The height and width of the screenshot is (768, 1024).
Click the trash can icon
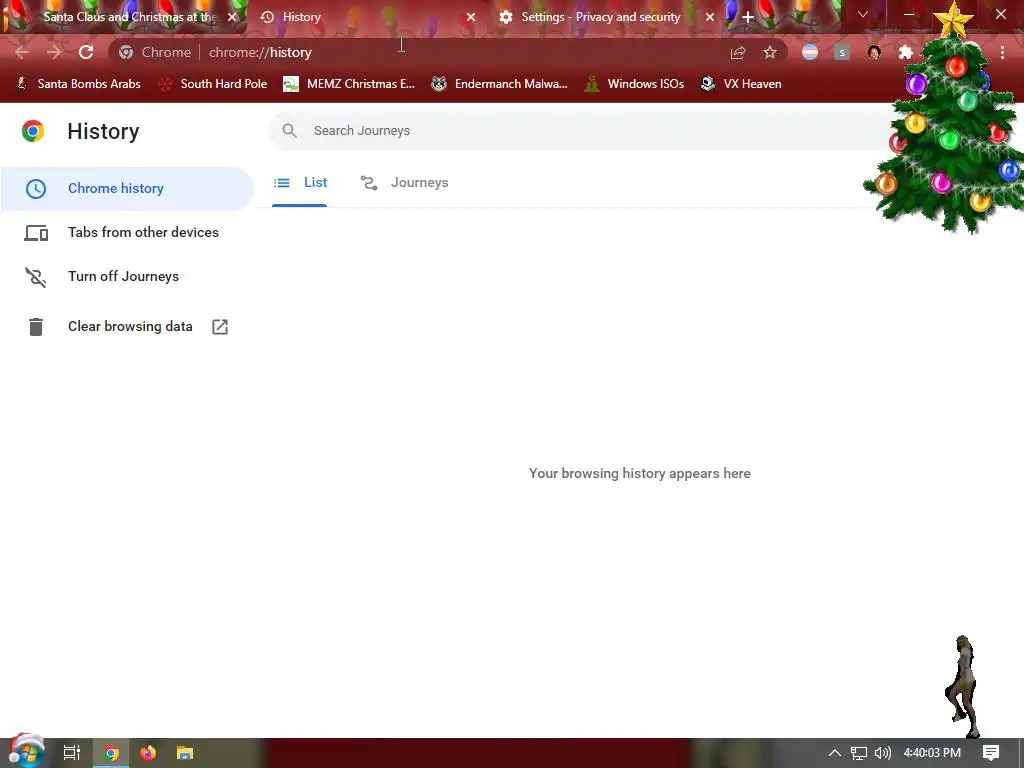pos(36,327)
